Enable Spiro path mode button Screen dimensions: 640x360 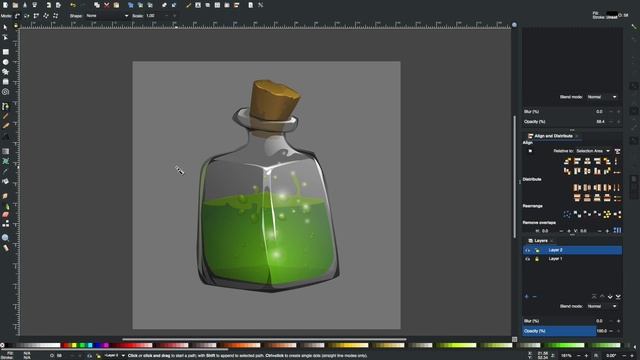point(27,16)
